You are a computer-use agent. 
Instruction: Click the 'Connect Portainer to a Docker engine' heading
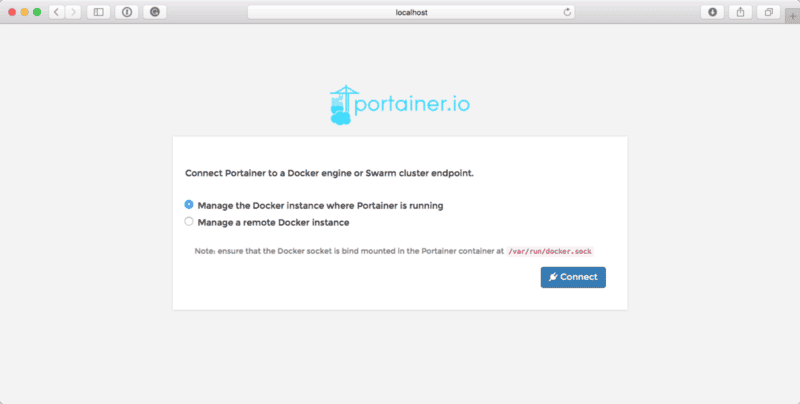(x=329, y=173)
